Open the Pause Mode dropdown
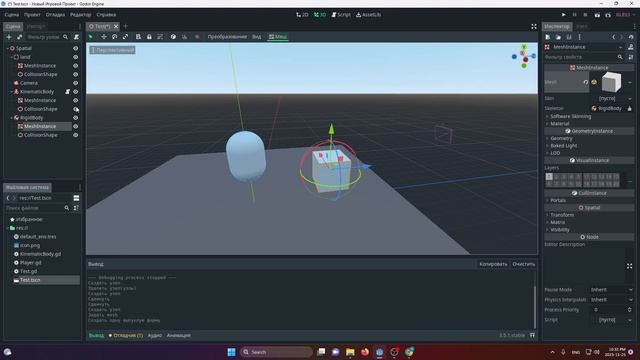The height and width of the screenshot is (360, 640). point(611,290)
